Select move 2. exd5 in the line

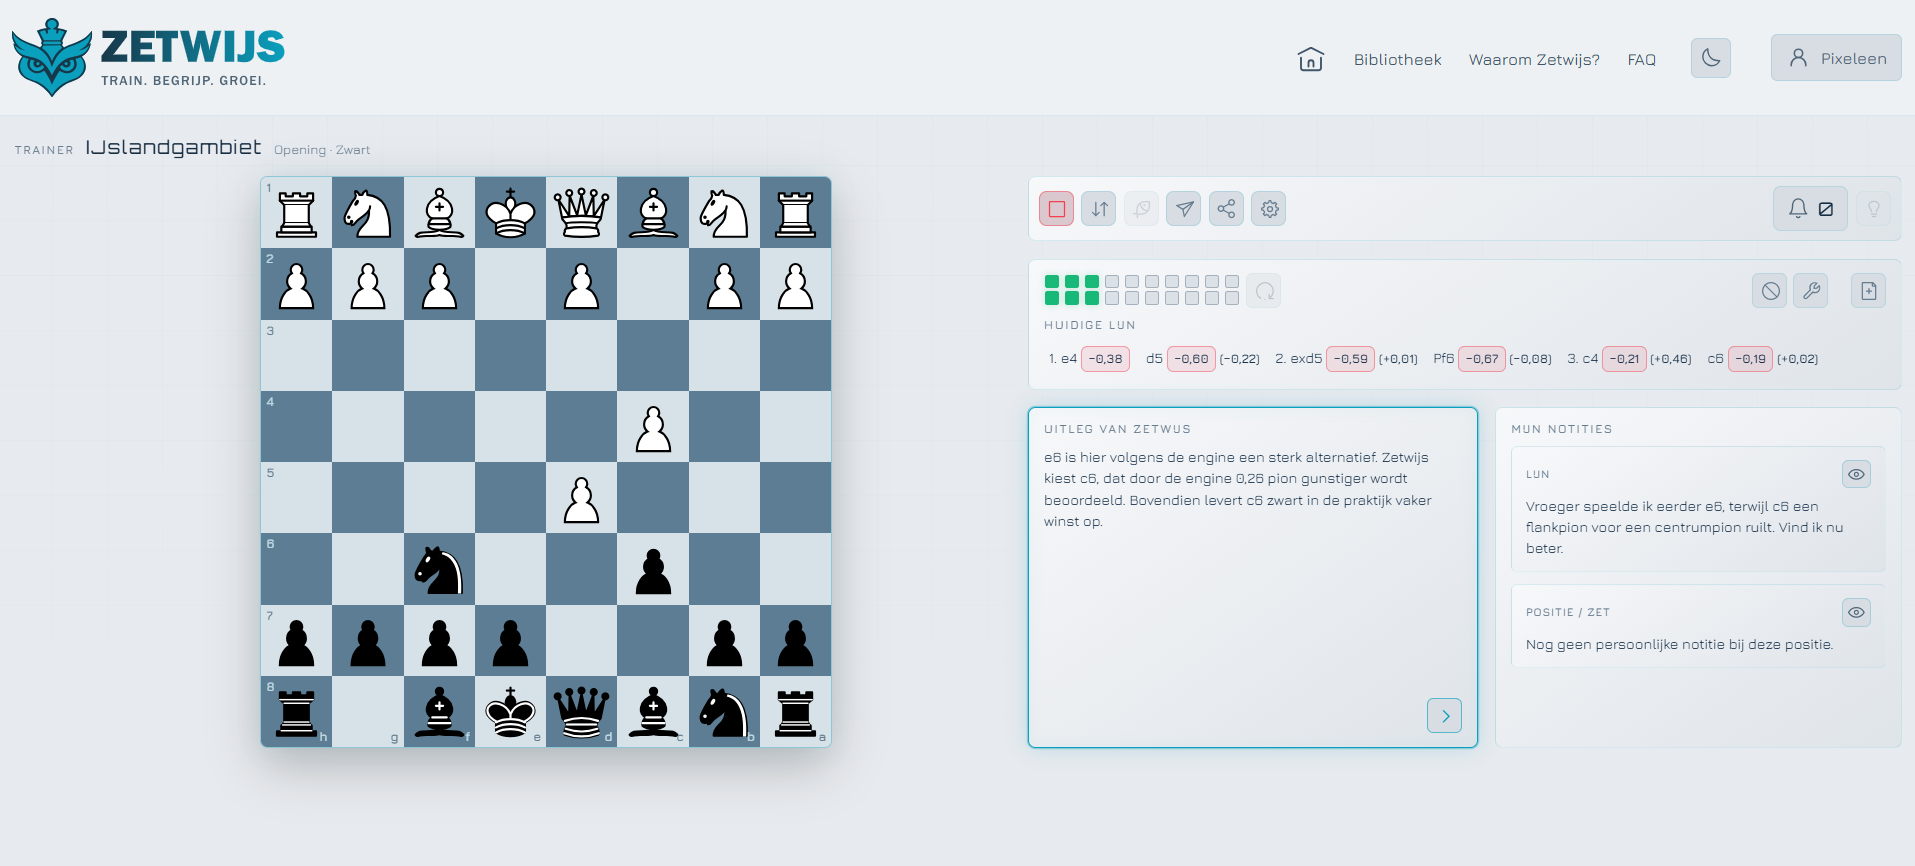(1298, 358)
